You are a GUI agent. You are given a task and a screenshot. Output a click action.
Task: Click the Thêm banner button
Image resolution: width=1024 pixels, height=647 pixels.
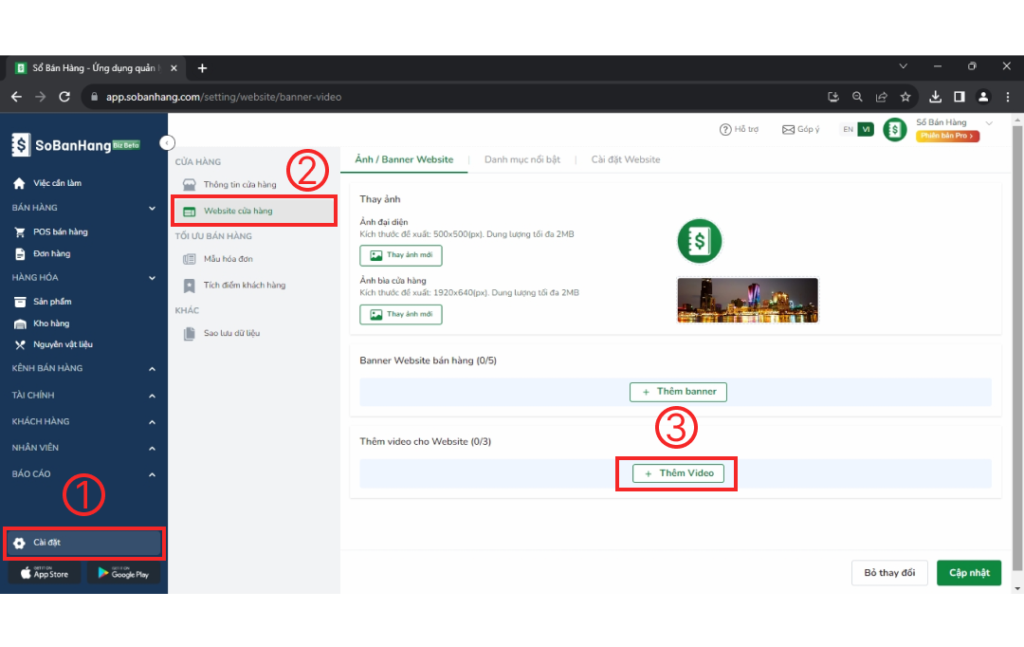[678, 392]
